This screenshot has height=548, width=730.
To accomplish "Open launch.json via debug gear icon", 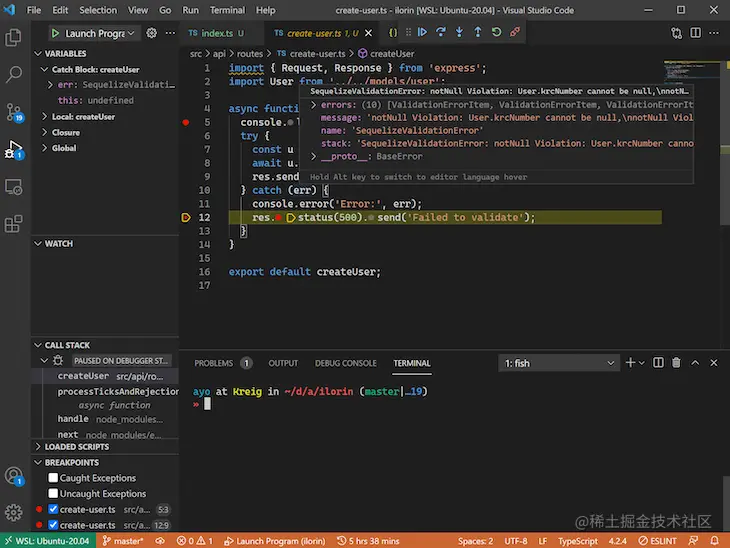I will 152,33.
